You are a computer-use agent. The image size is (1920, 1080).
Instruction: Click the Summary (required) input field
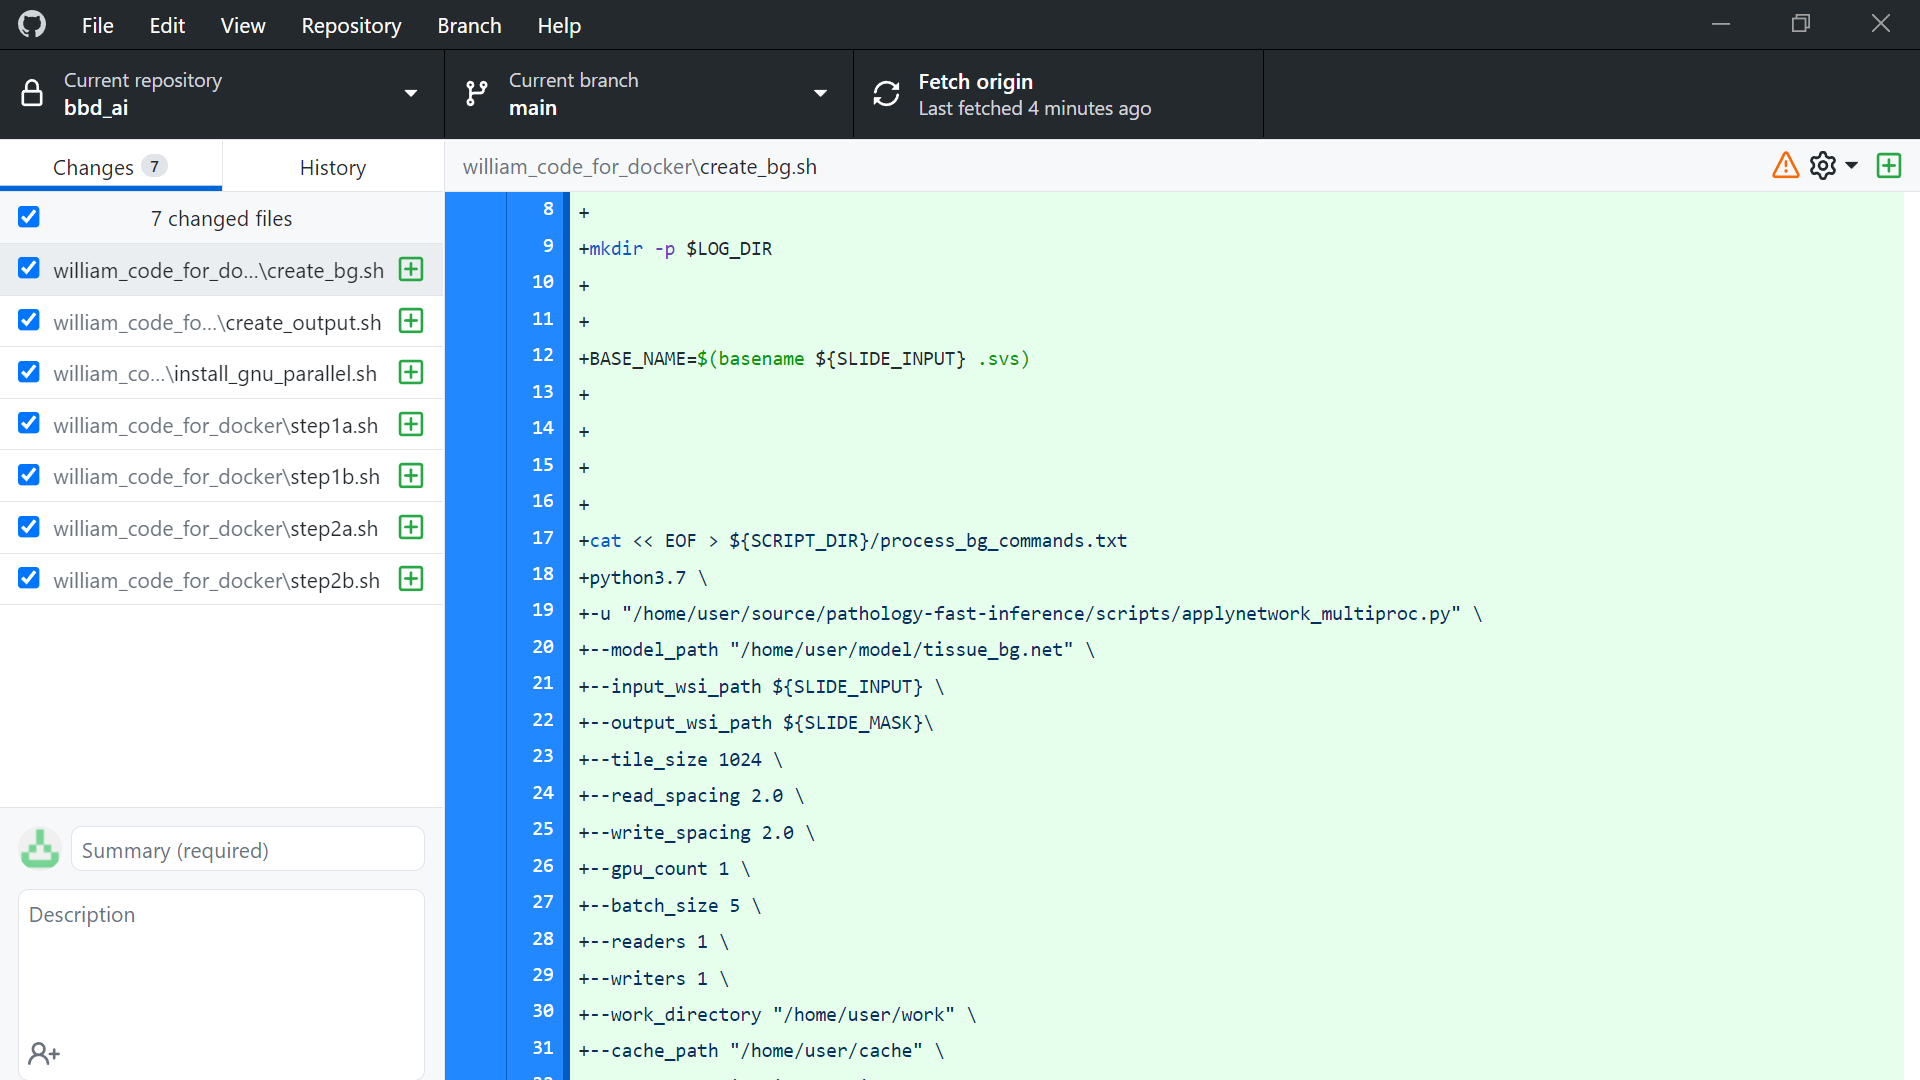(247, 849)
